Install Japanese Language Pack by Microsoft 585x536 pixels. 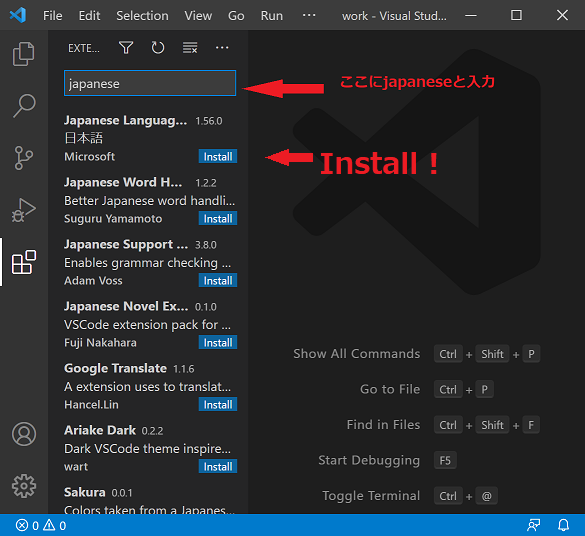pyautogui.click(x=218, y=157)
